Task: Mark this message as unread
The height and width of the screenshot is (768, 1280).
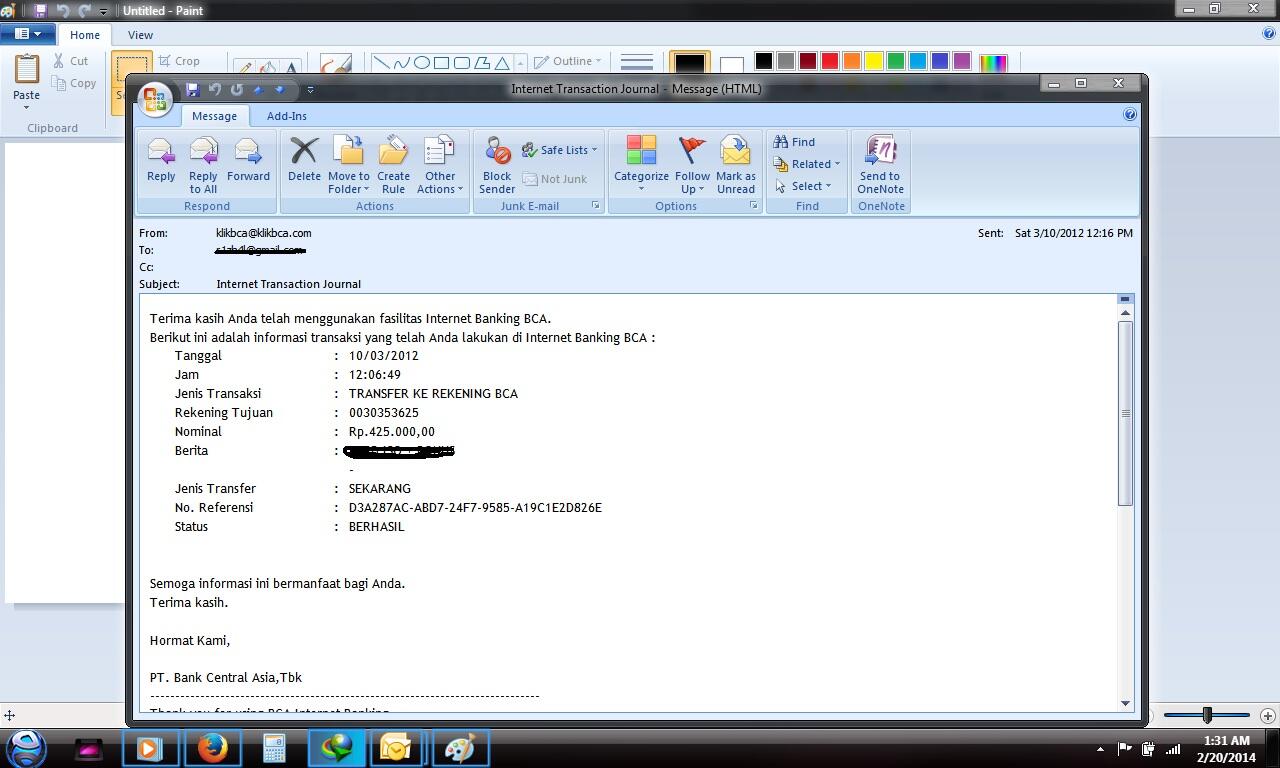Action: click(x=735, y=164)
